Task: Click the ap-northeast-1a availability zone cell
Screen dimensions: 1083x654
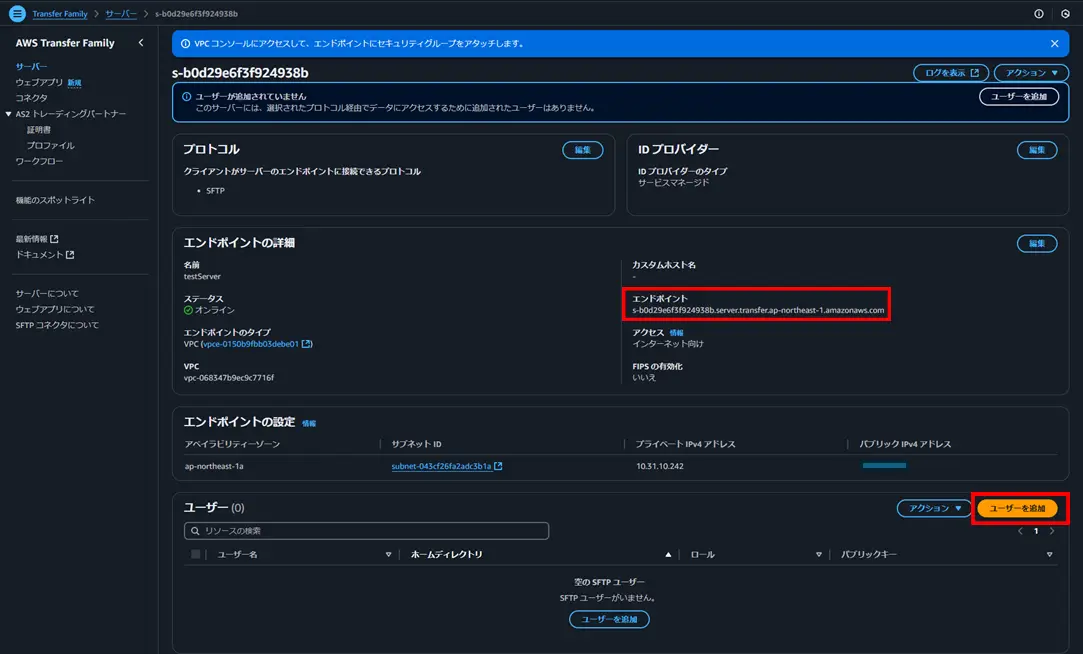Action: 214,466
